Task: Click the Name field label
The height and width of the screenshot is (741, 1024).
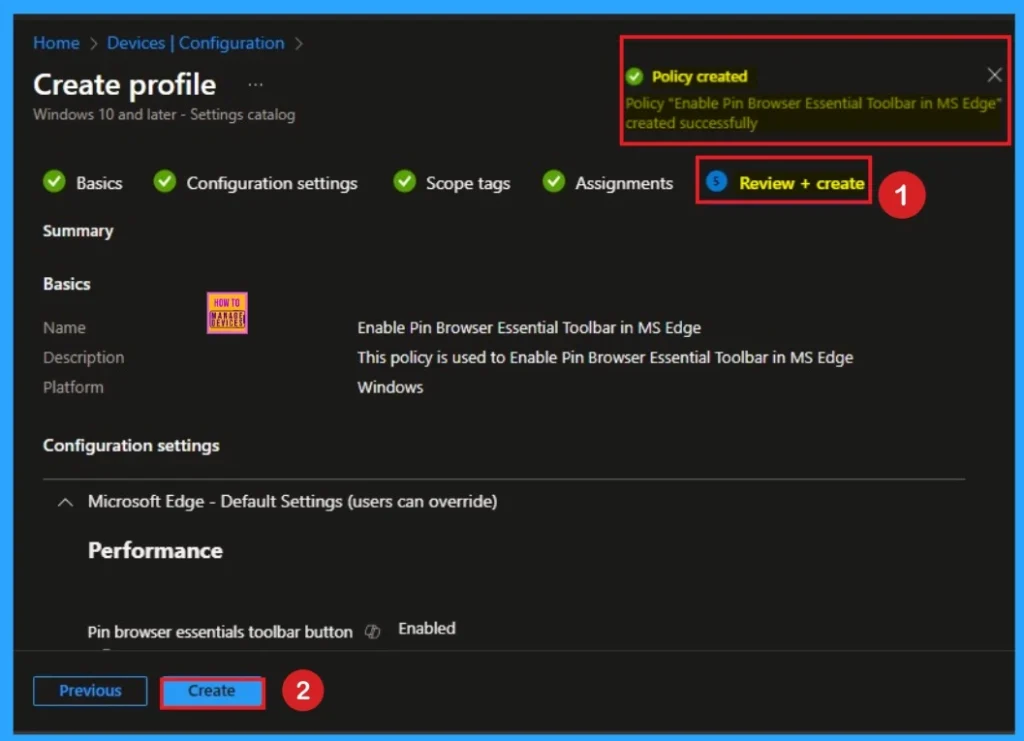Action: (x=64, y=327)
